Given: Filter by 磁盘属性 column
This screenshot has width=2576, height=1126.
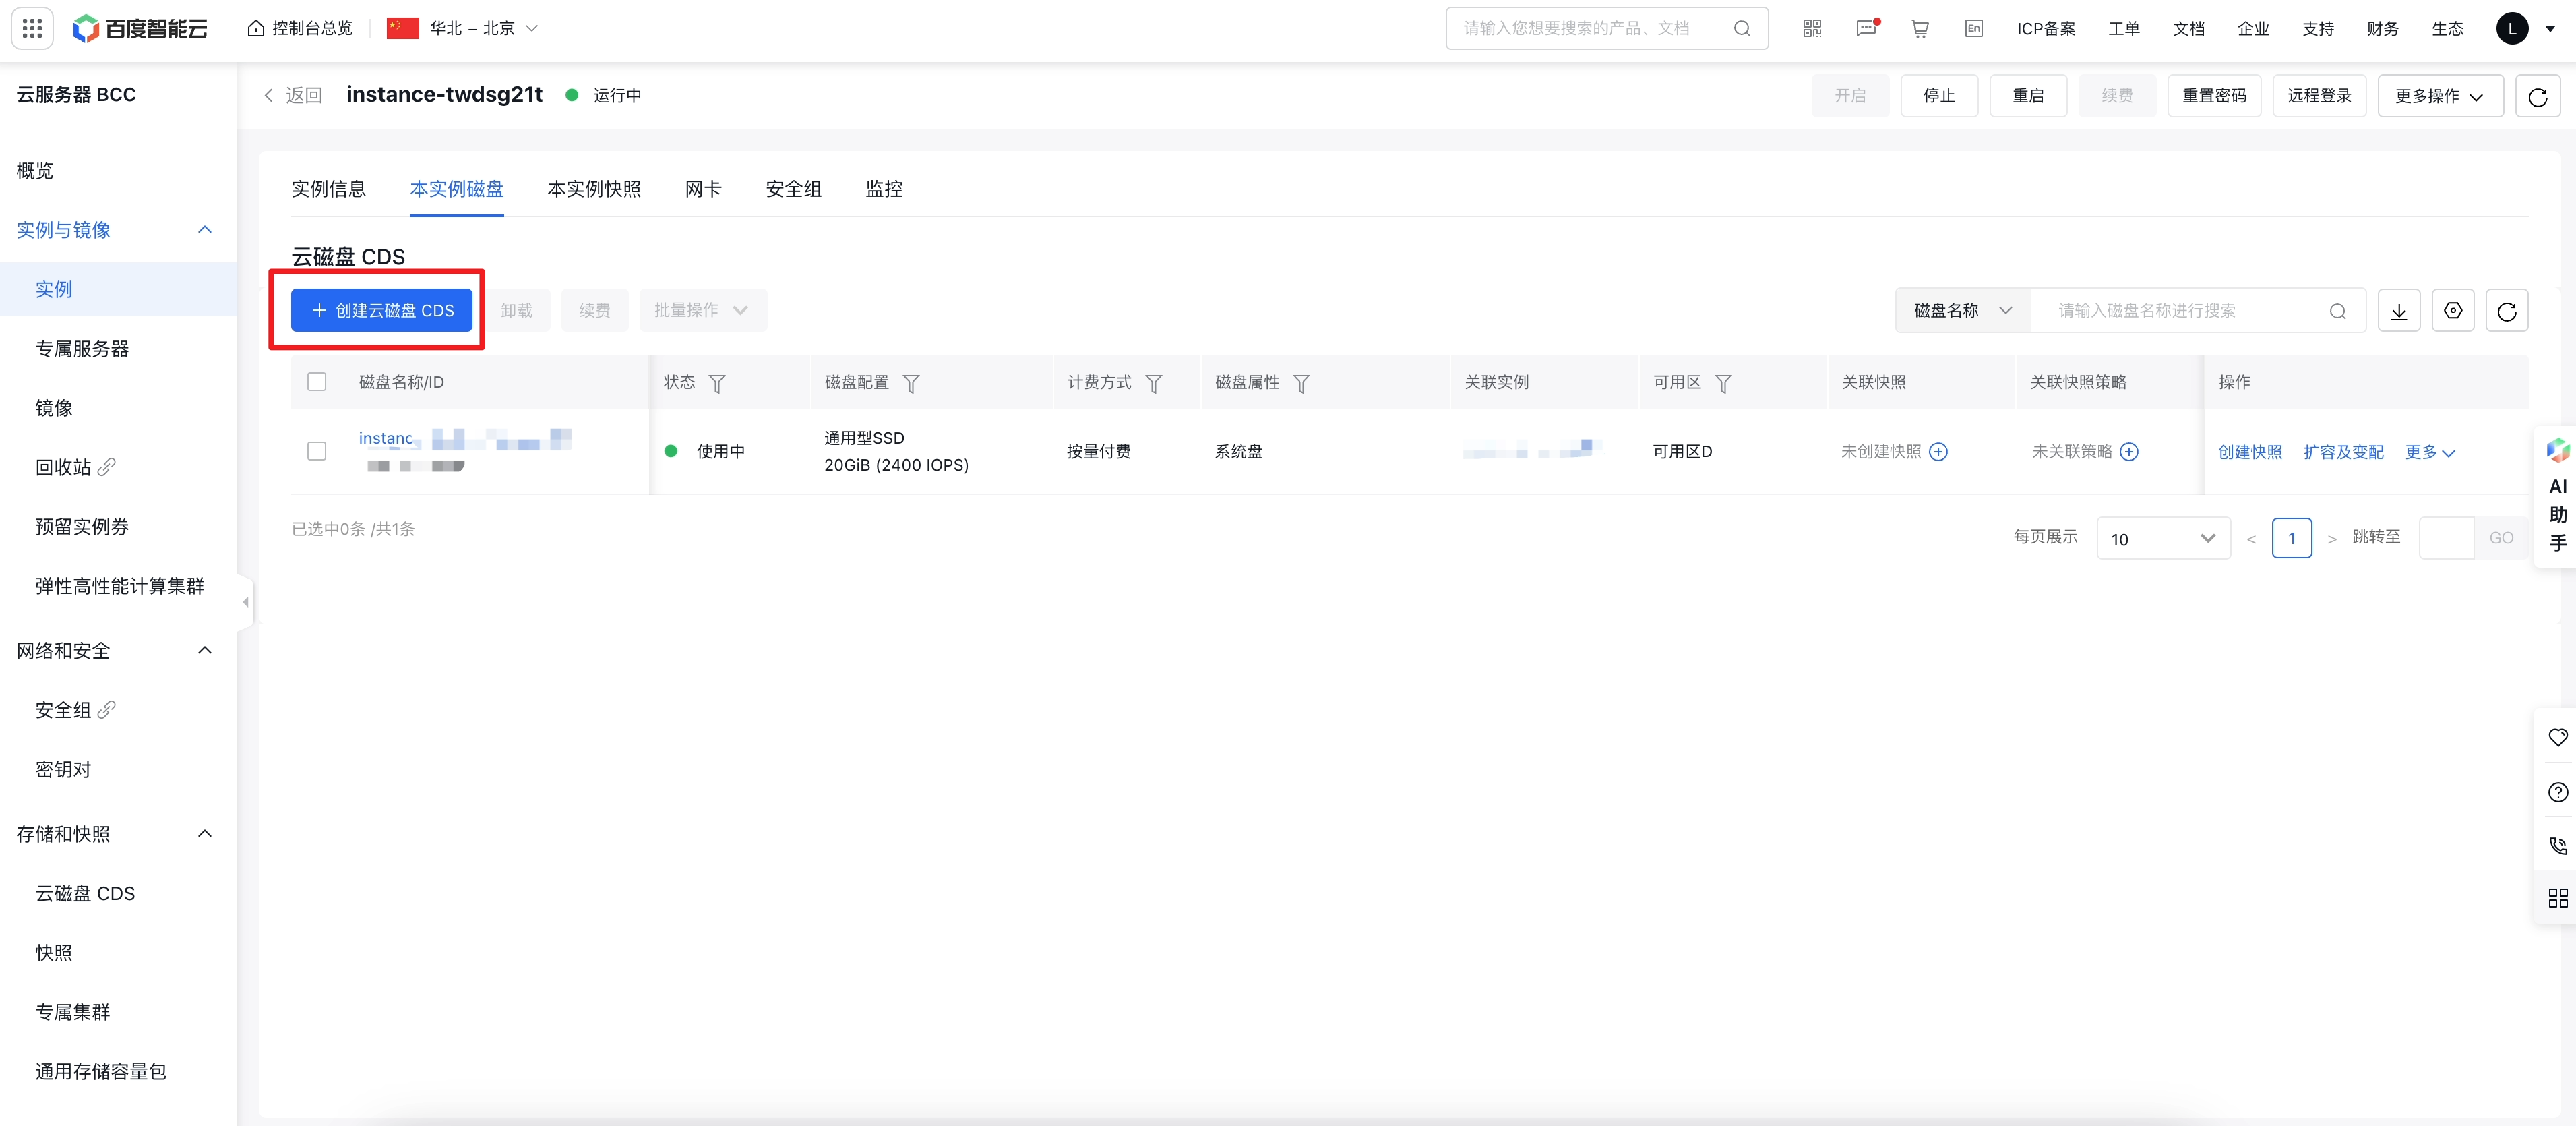Looking at the screenshot, I should 1301,383.
